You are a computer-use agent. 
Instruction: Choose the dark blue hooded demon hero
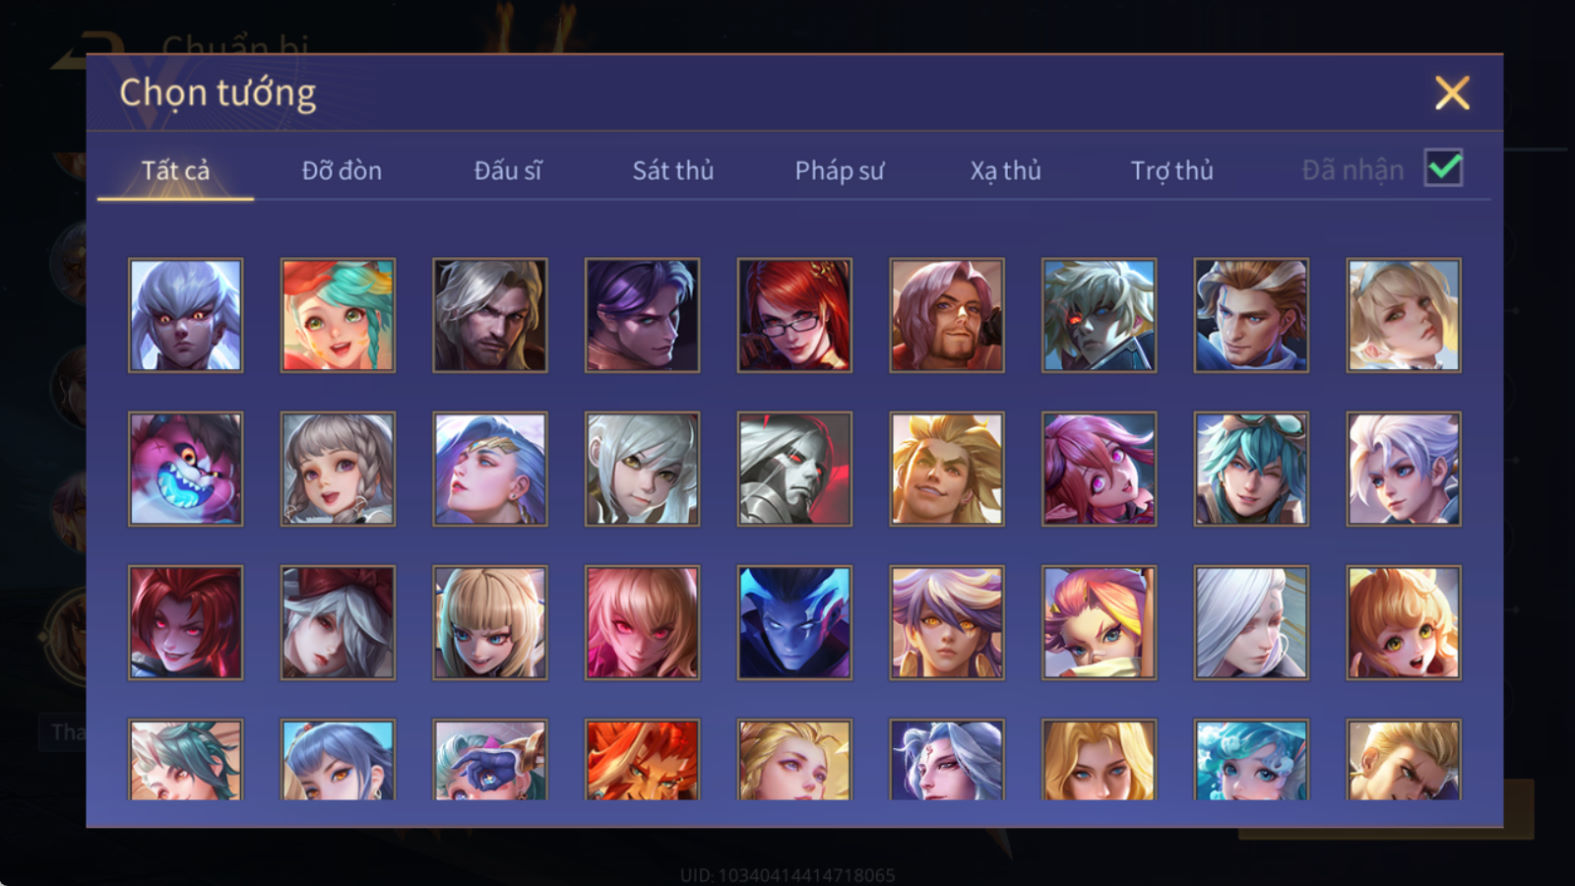795,623
